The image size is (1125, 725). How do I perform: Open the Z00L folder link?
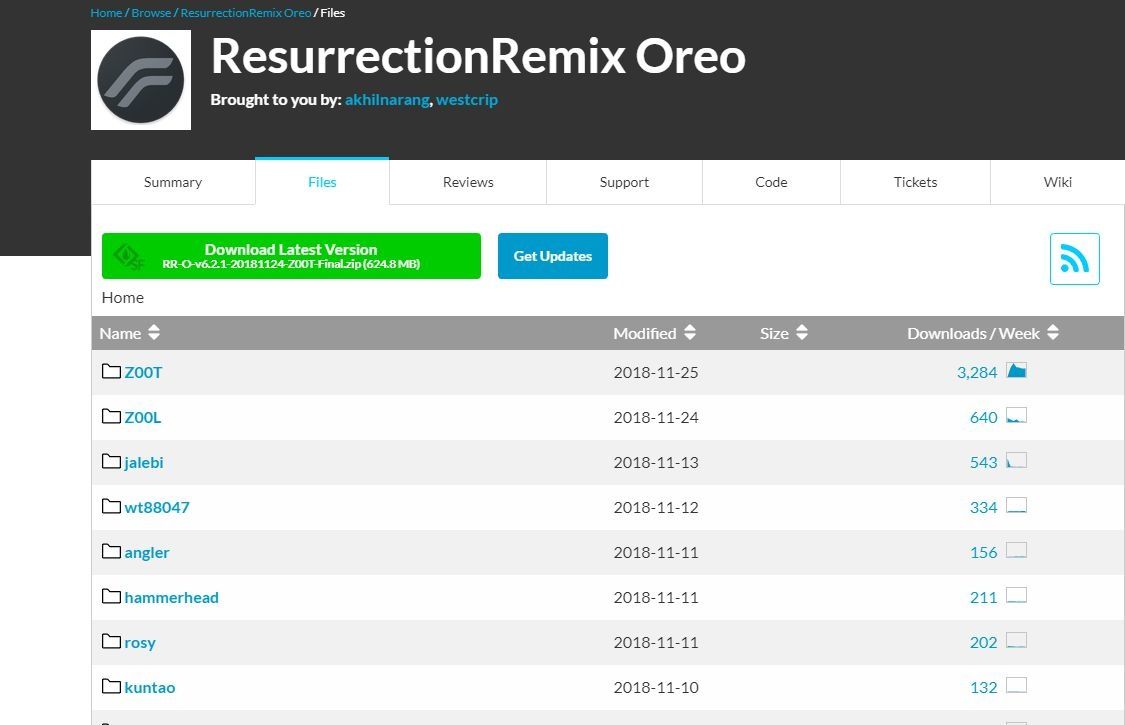(143, 418)
